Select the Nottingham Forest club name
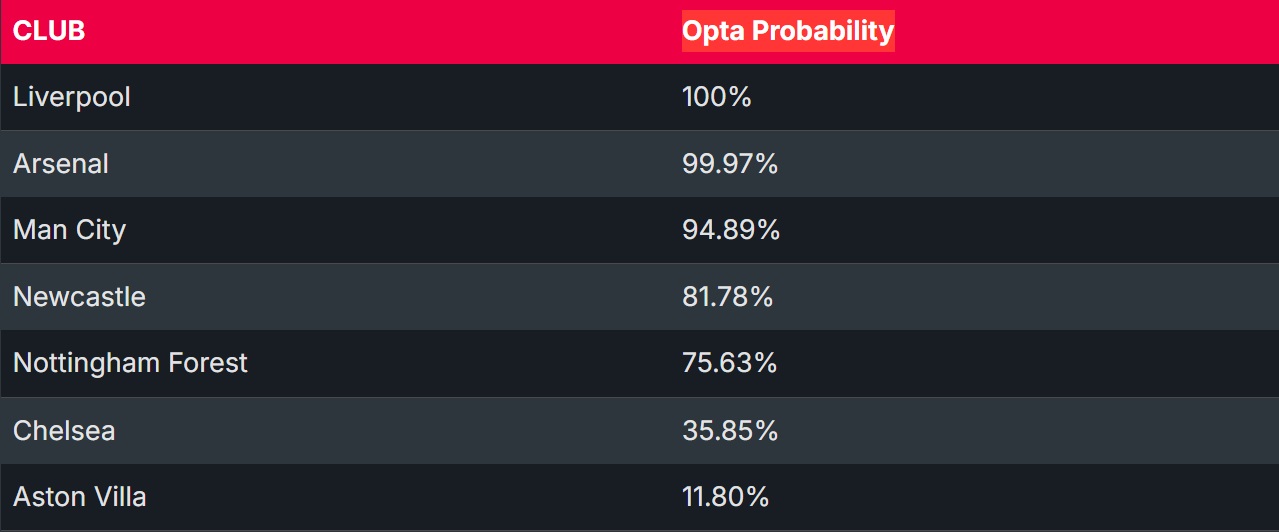 point(130,363)
